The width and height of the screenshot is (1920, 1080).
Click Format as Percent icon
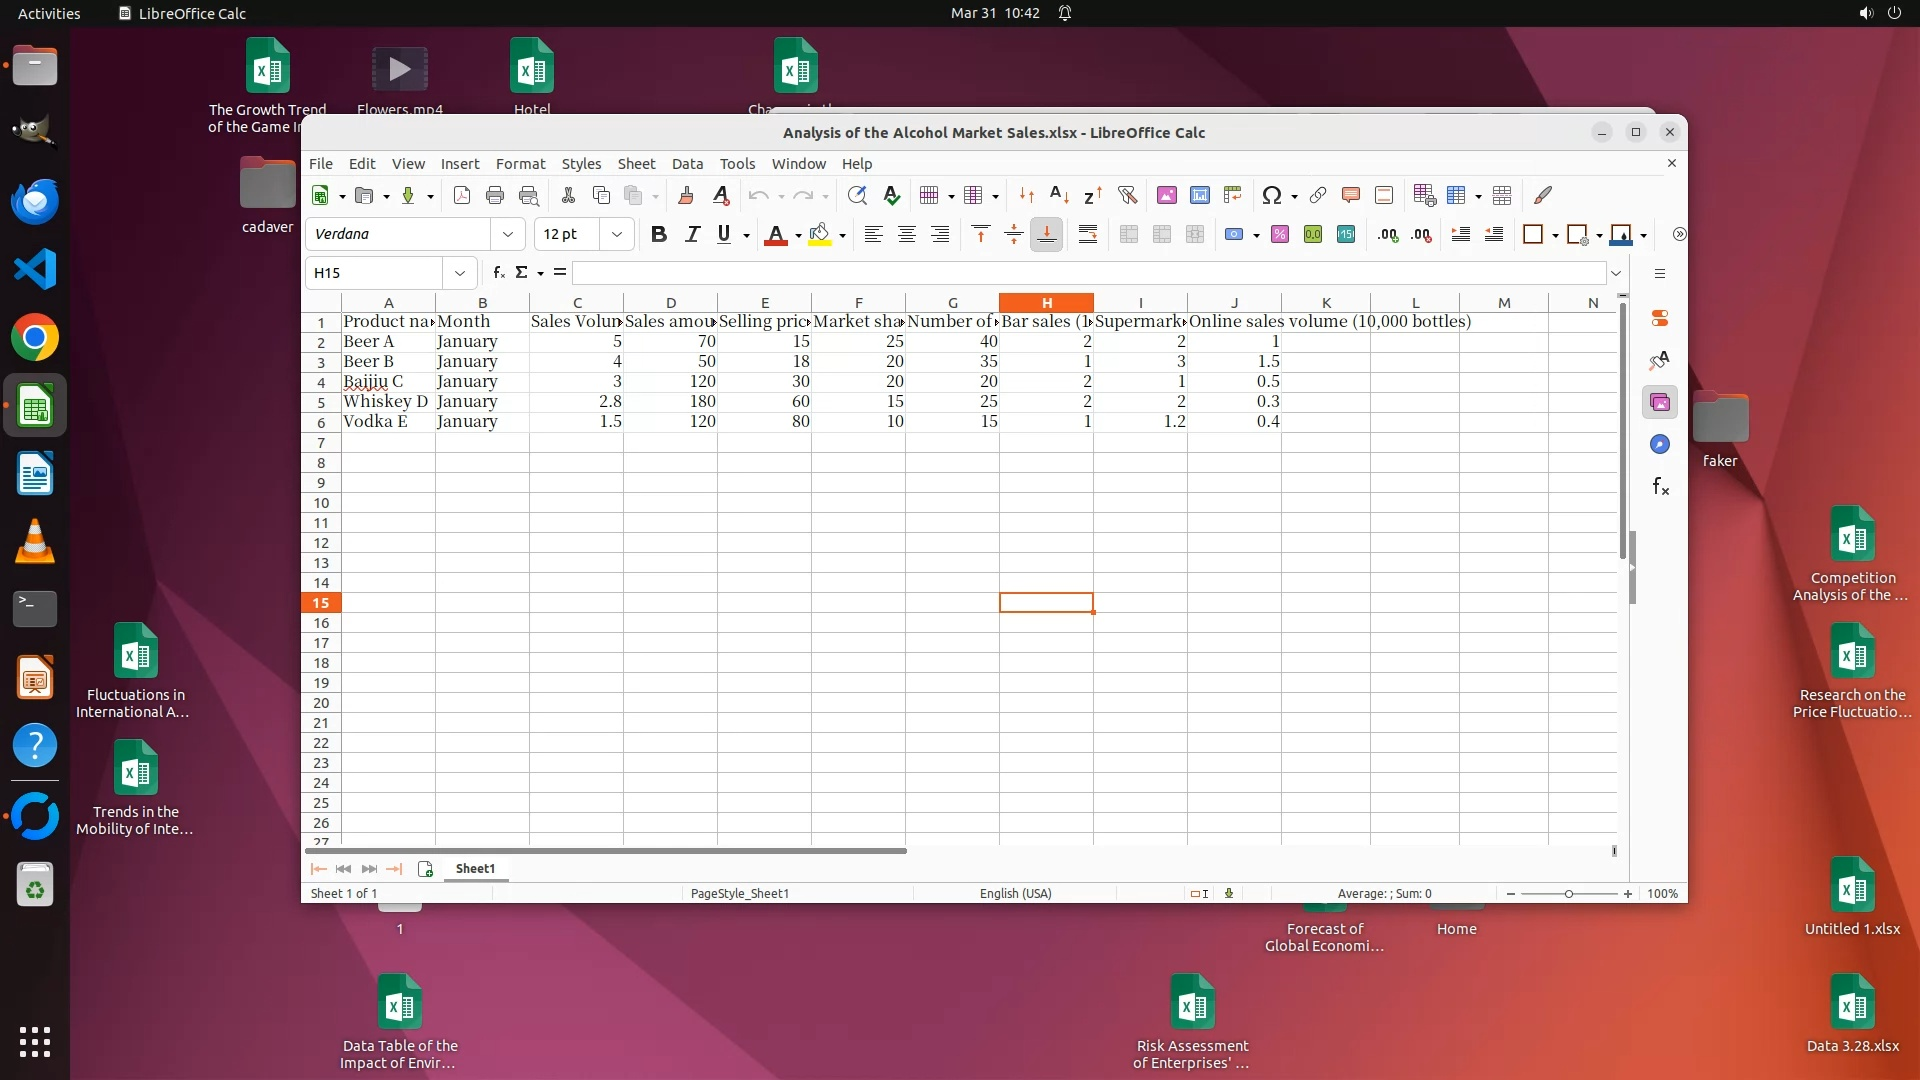1279,234
